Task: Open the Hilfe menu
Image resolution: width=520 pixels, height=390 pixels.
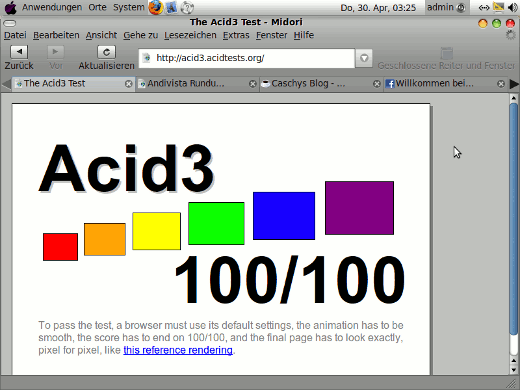Action: click(304, 35)
